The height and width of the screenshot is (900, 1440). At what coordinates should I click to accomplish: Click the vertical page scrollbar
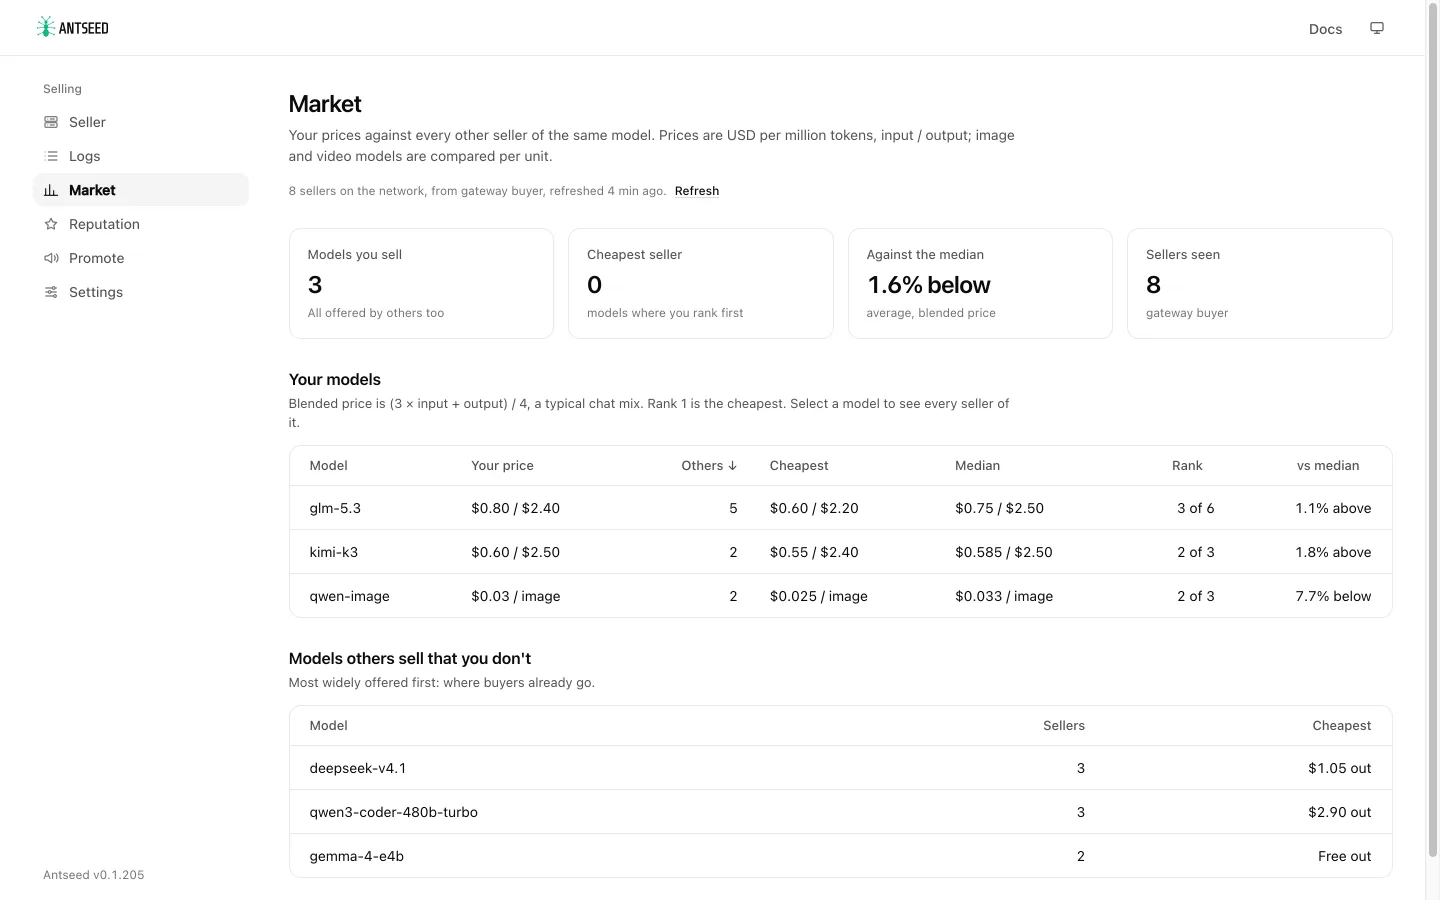[x=1432, y=430]
